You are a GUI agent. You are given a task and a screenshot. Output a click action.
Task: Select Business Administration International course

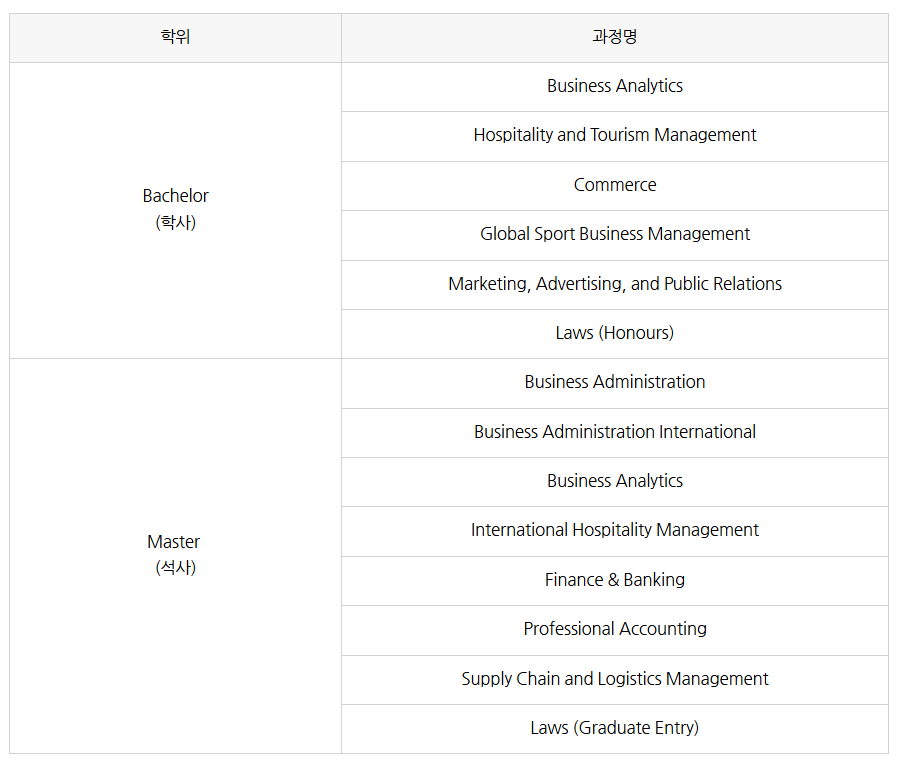point(614,432)
